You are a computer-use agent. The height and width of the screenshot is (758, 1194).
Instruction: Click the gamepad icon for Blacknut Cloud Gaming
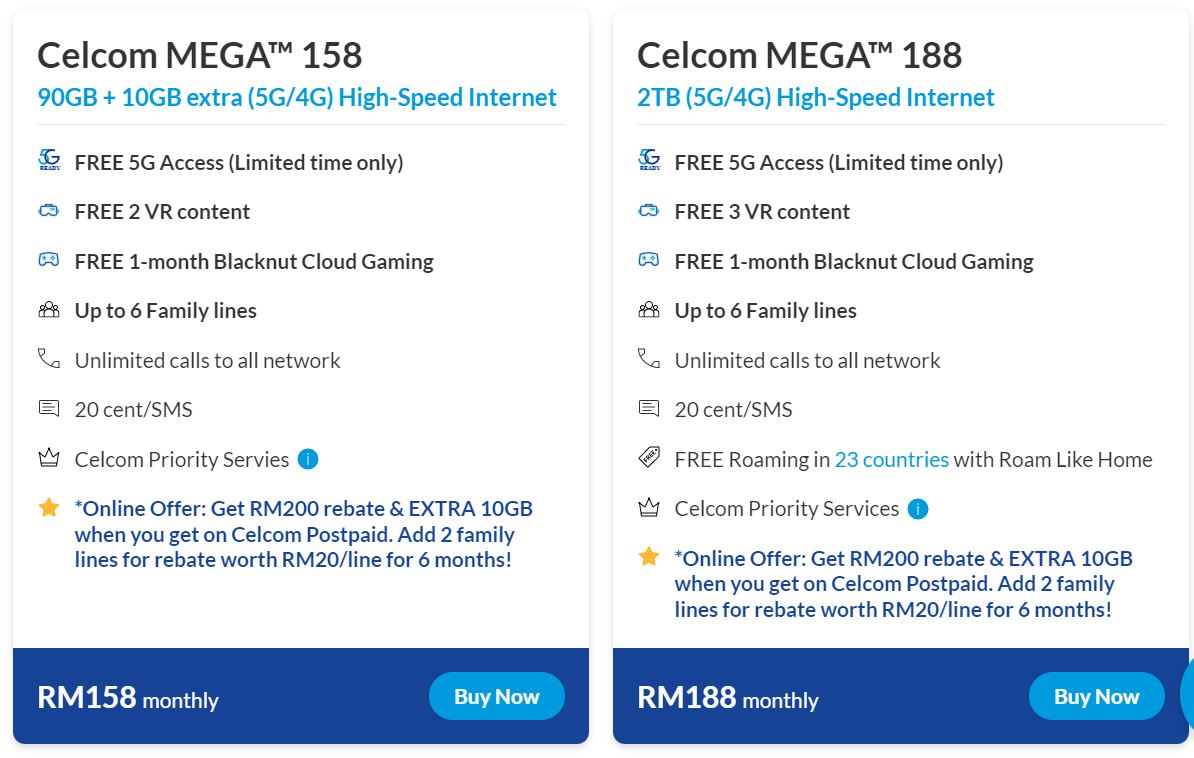49,261
